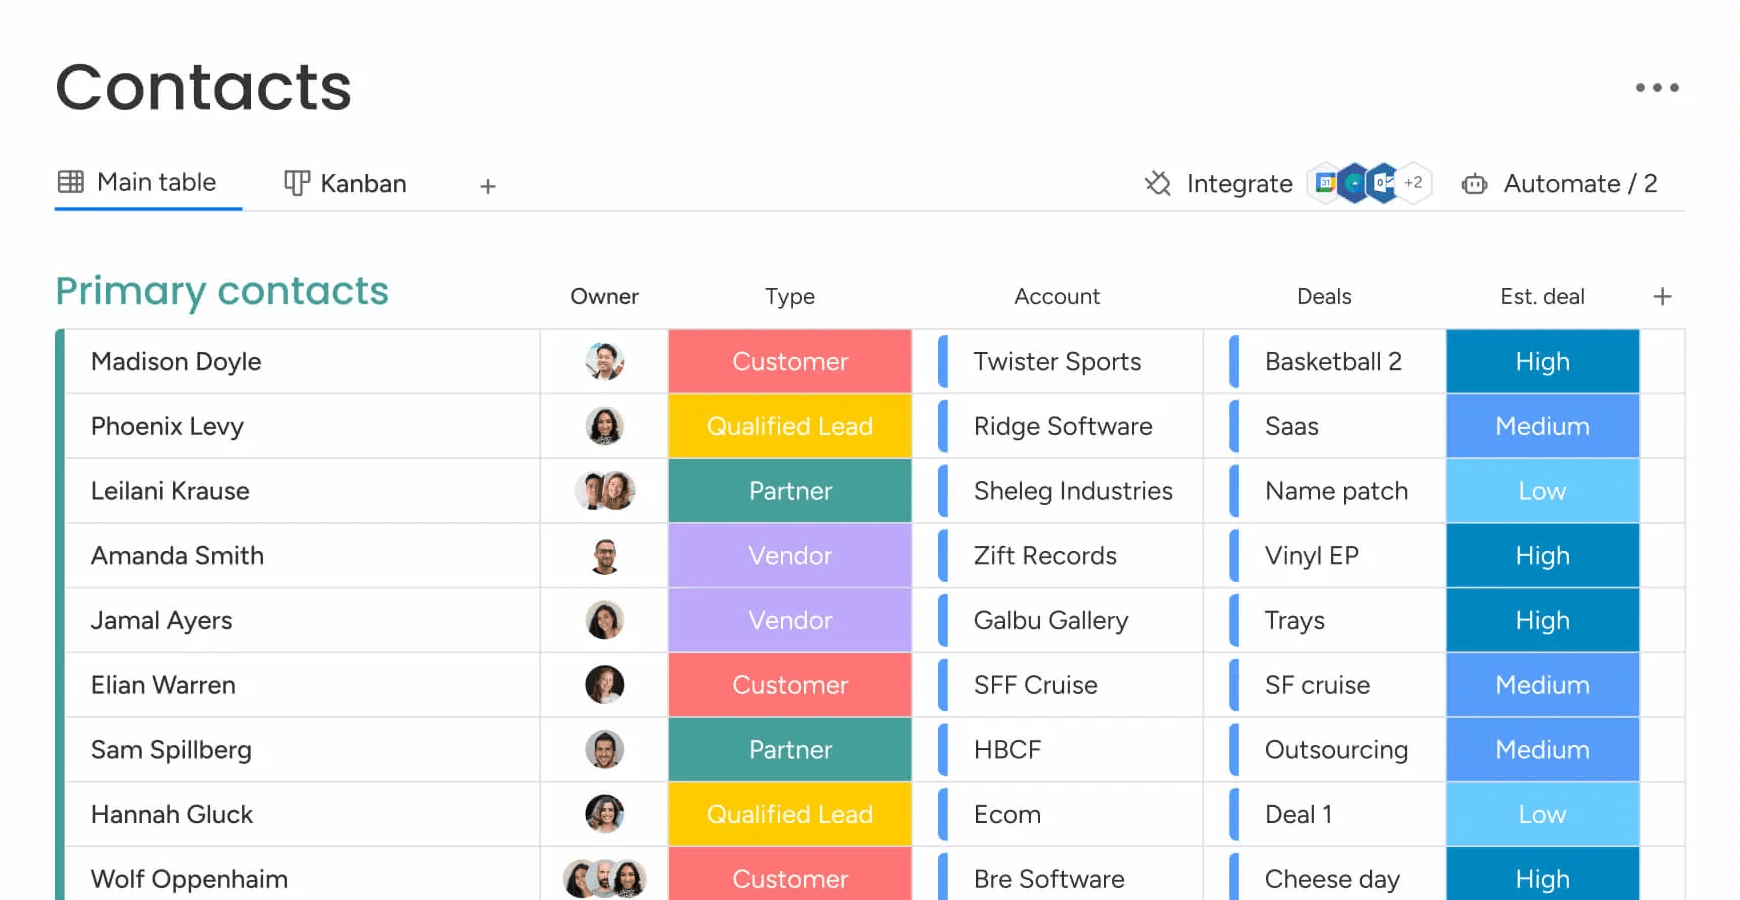Open the Twister Sports account link

pos(1057,362)
